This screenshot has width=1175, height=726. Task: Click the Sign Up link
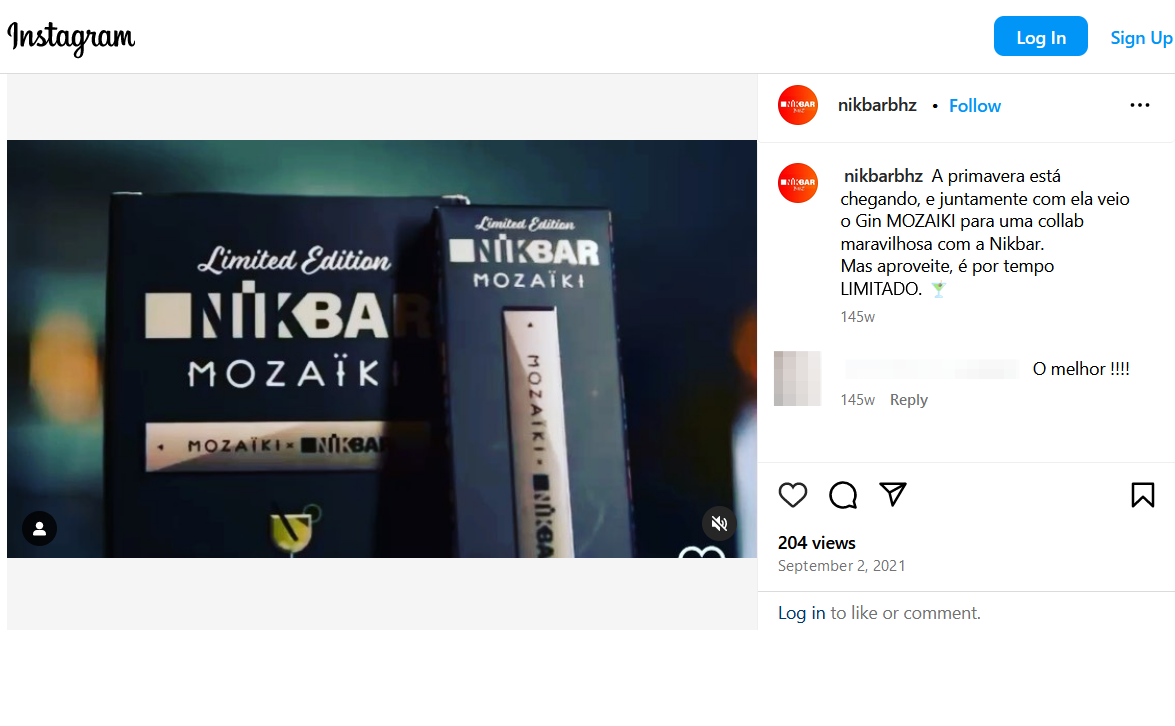[x=1141, y=37]
